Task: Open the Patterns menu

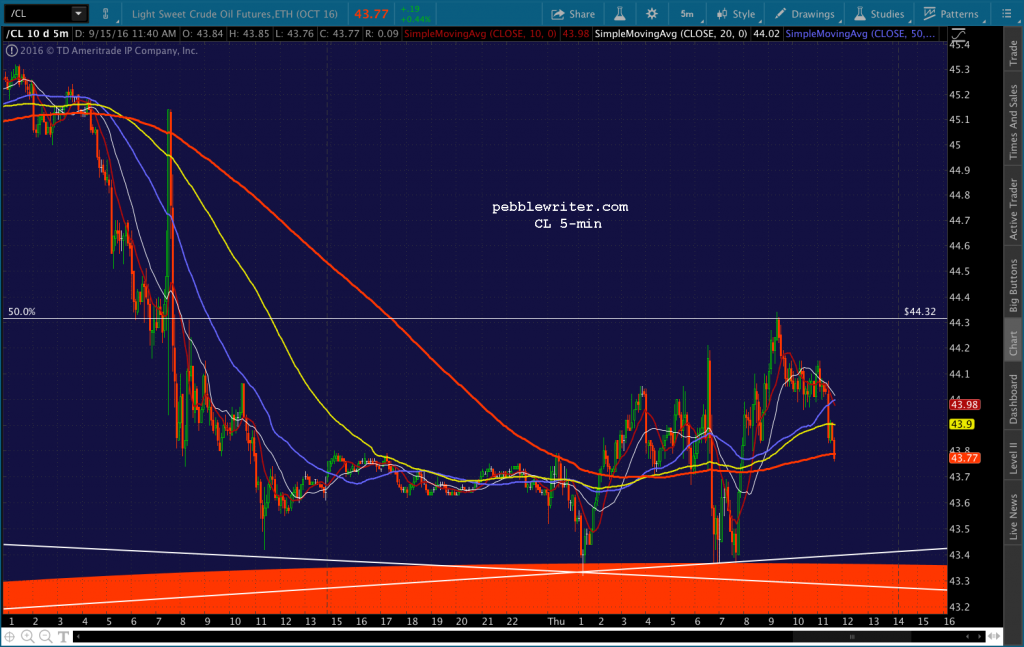Action: 951,14
